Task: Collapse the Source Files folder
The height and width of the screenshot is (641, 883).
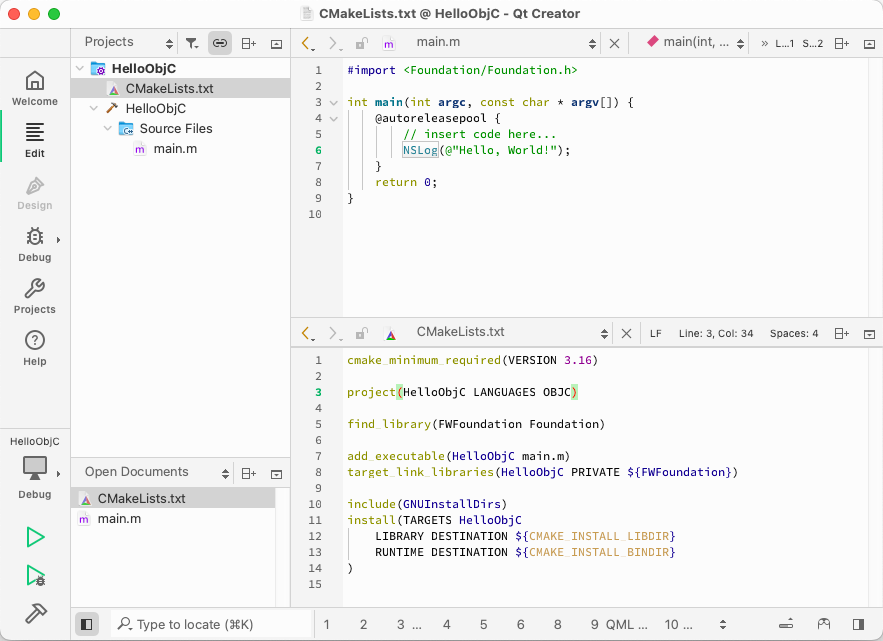Action: (x=107, y=128)
